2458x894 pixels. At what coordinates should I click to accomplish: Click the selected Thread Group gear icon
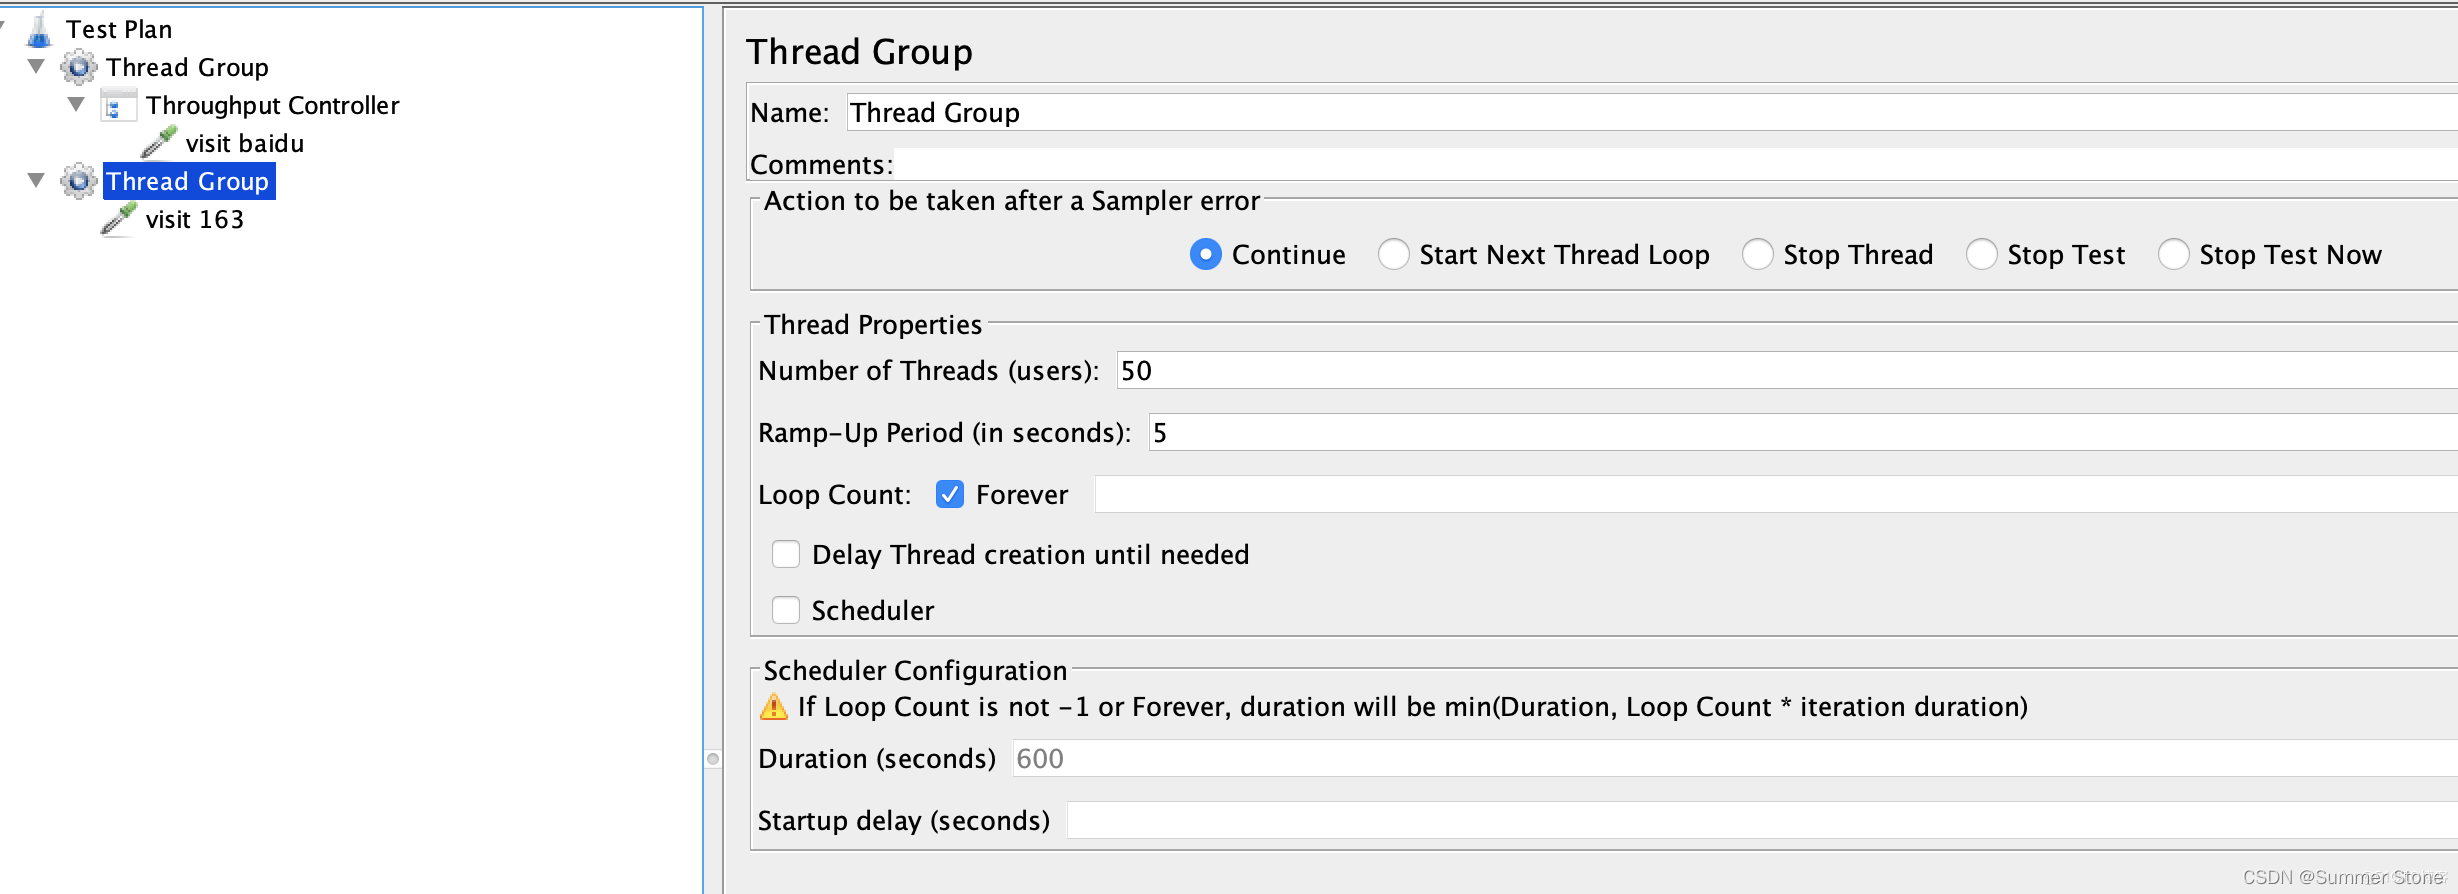tap(79, 182)
